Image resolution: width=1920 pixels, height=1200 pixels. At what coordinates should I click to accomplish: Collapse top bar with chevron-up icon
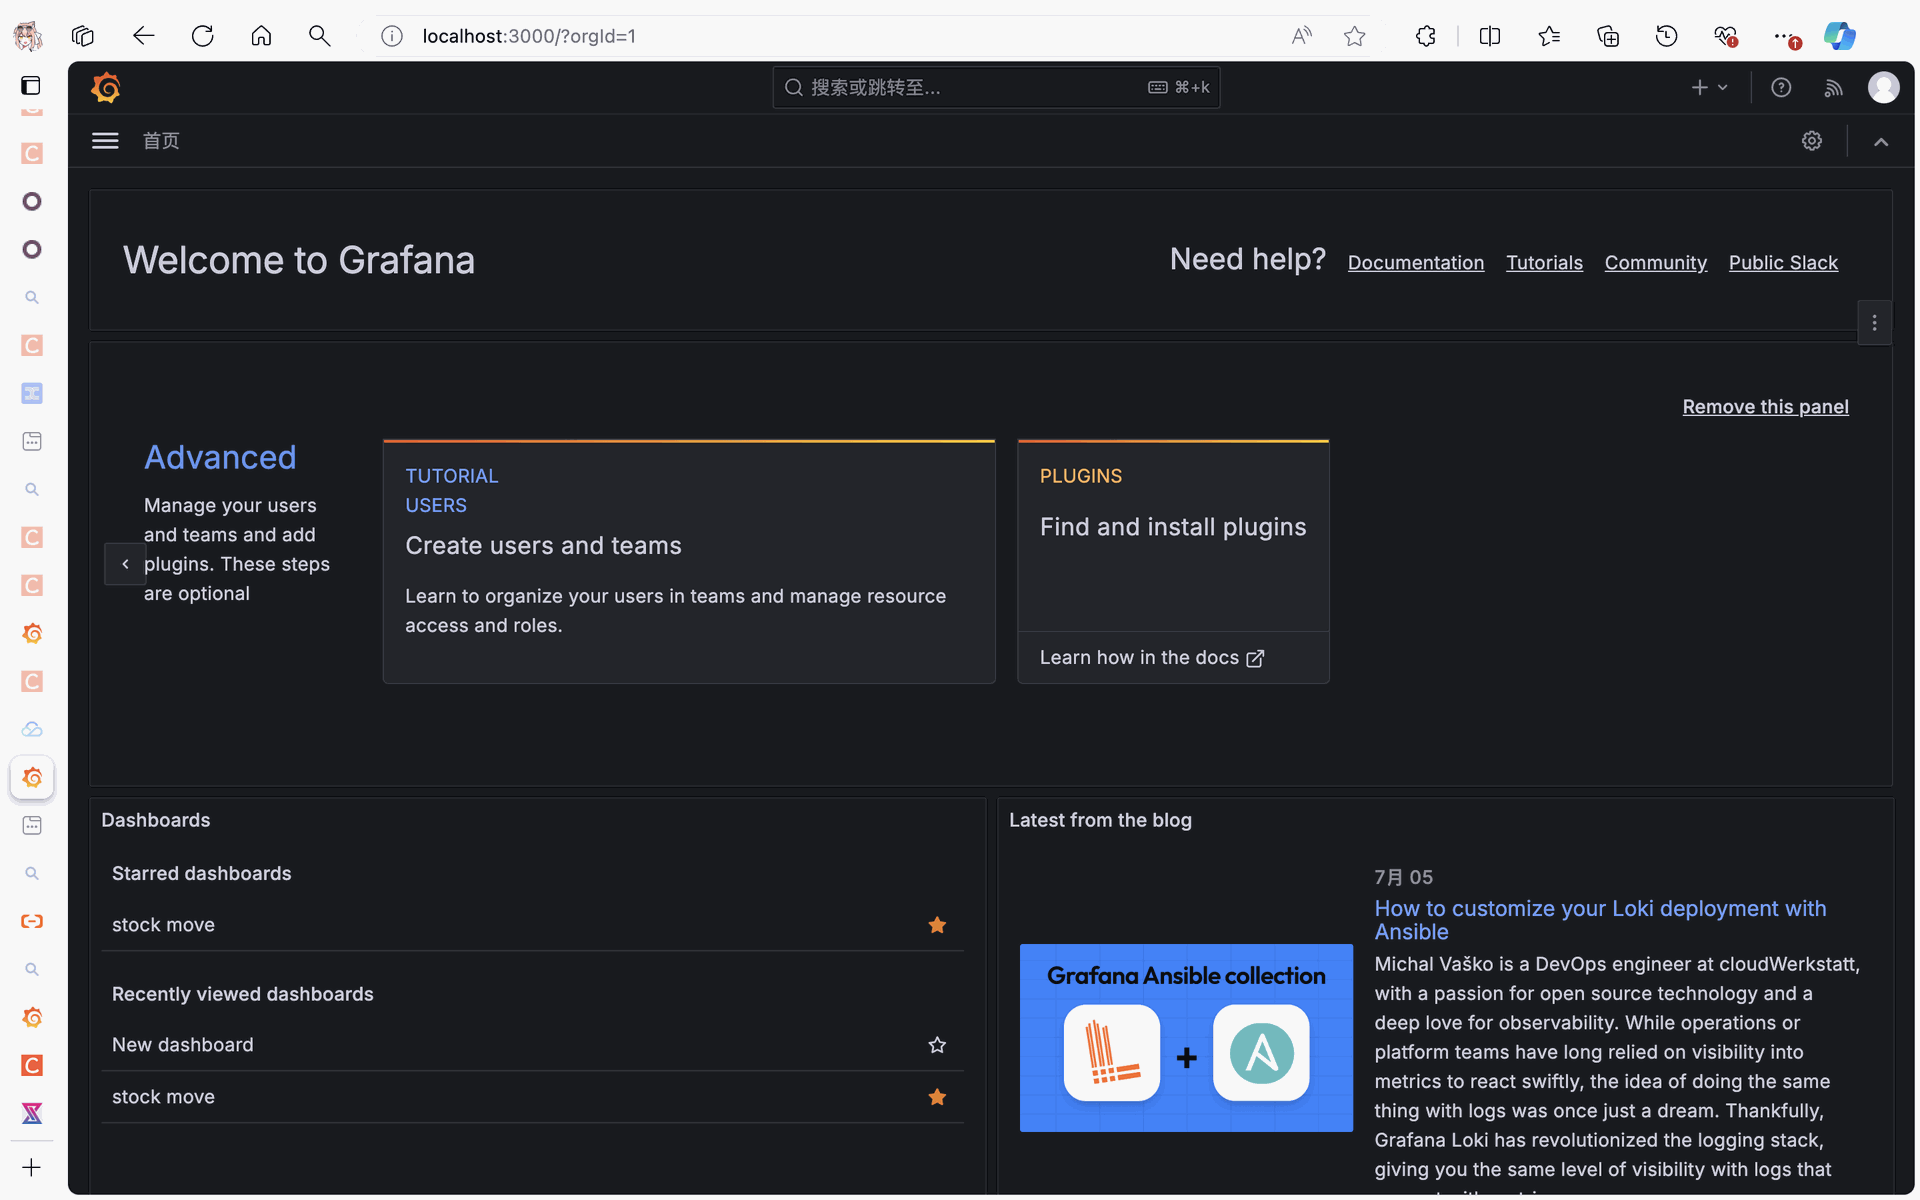1881,142
